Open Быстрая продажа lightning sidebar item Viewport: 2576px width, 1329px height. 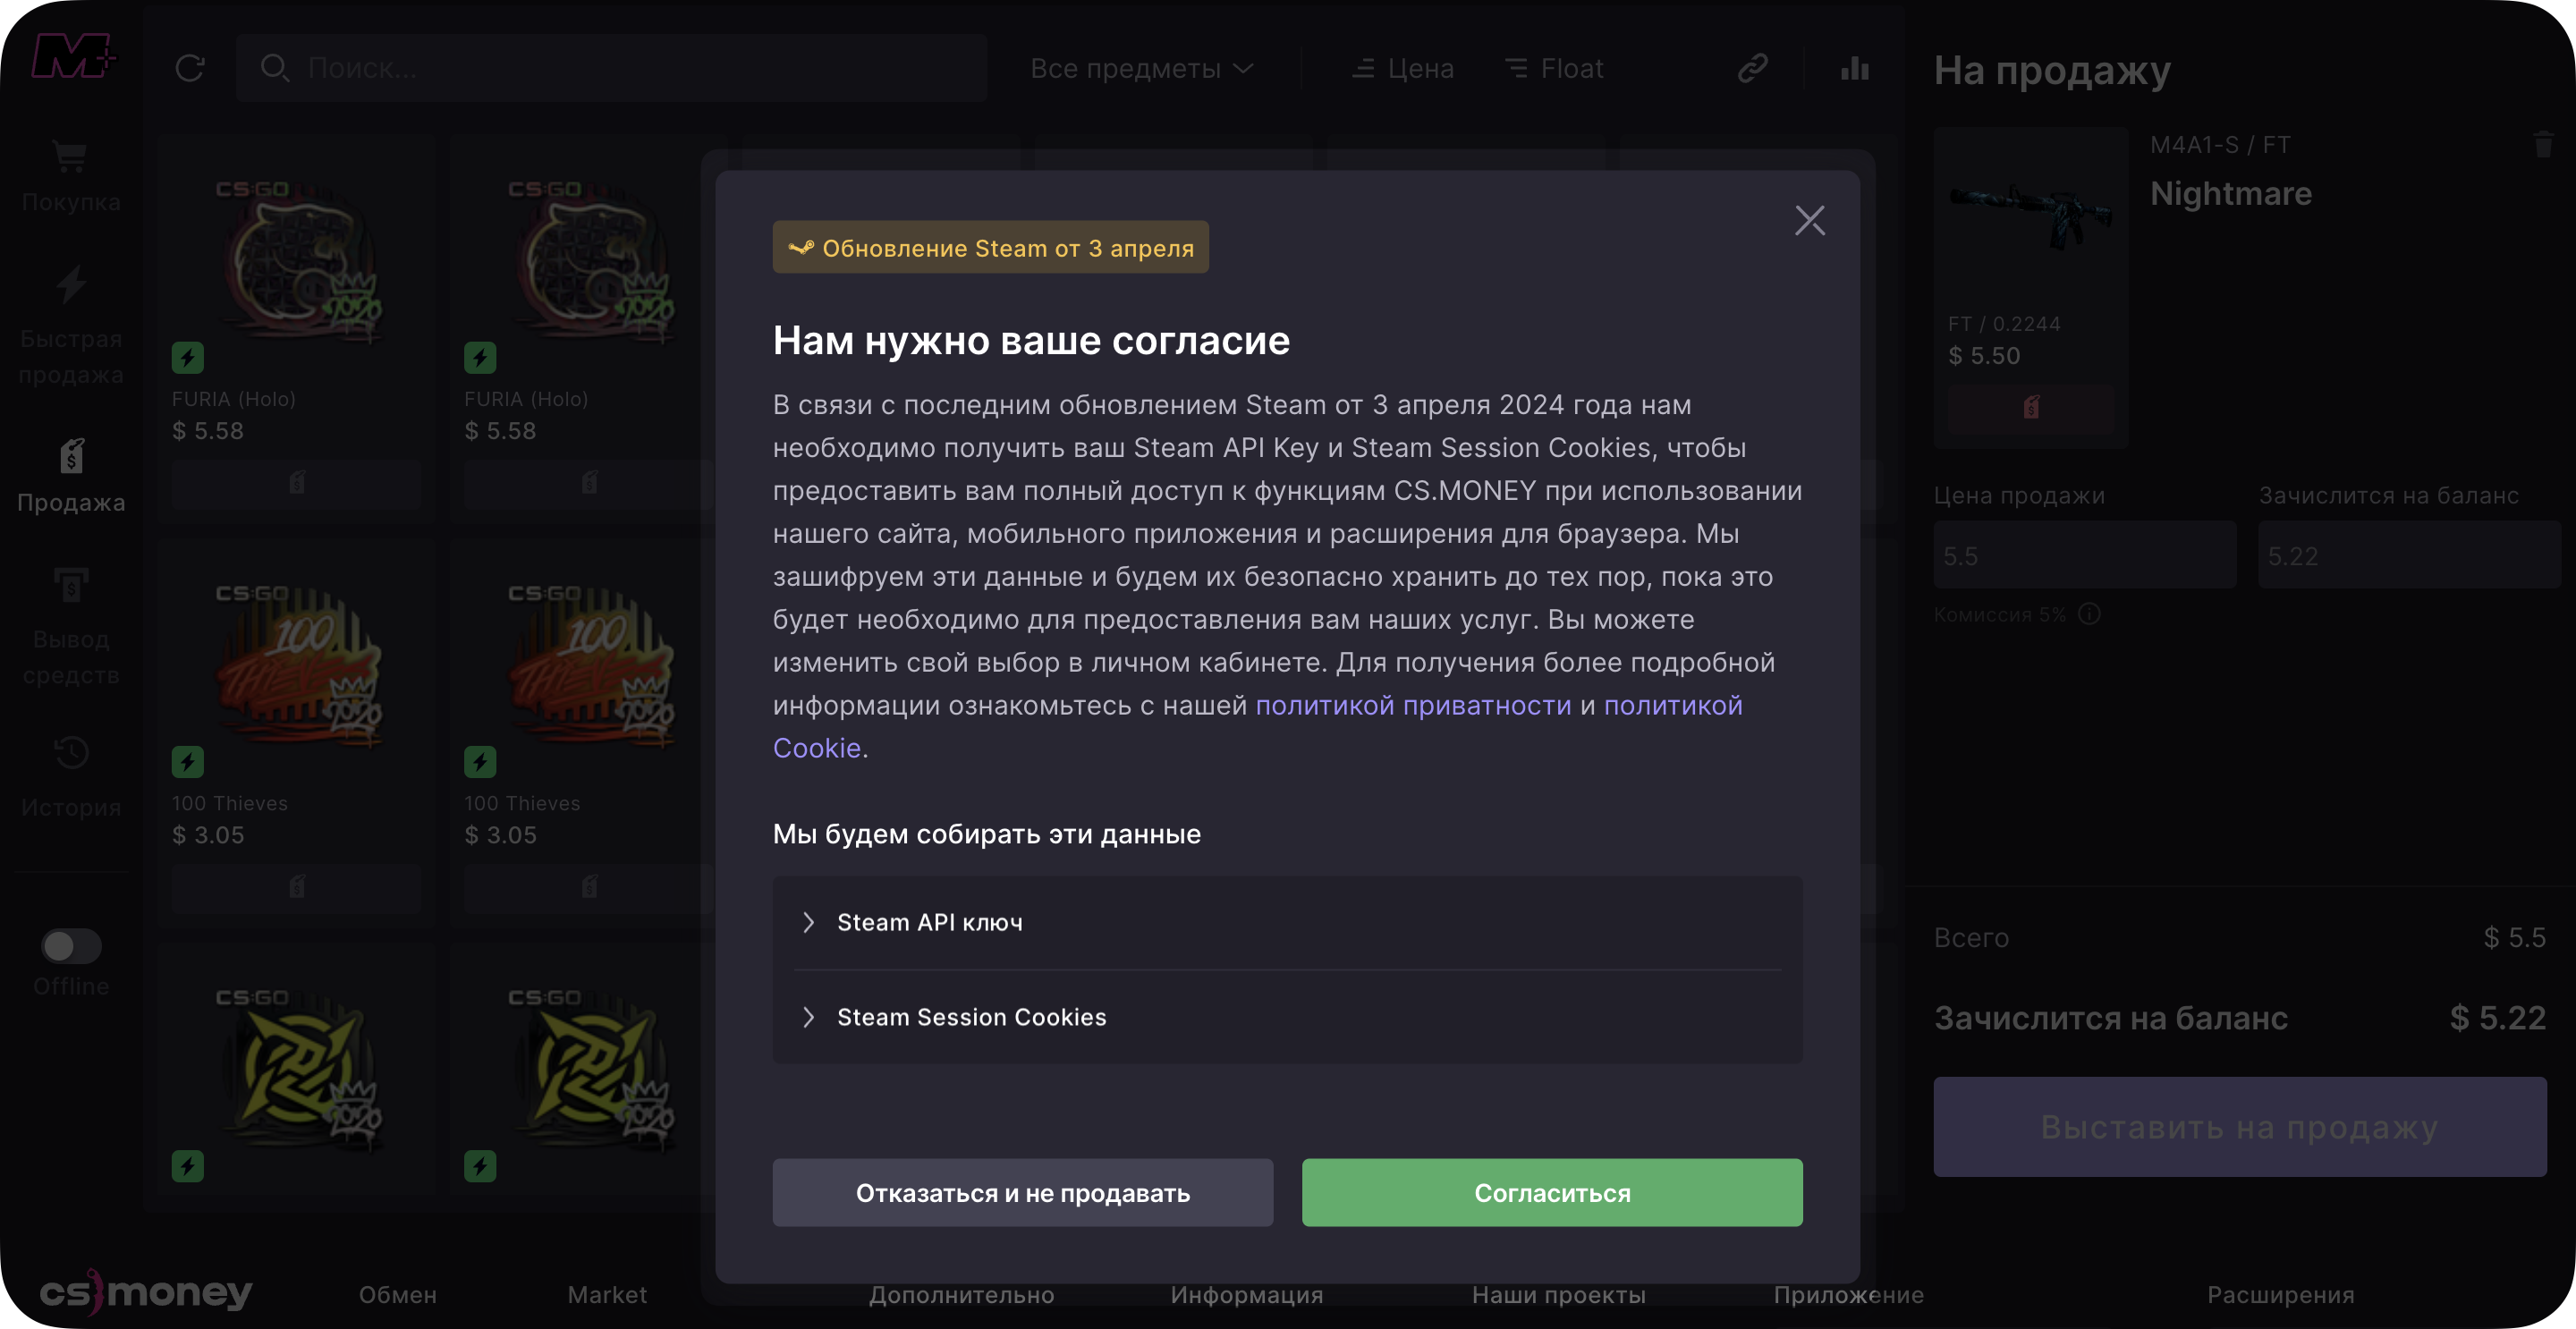pos(70,325)
